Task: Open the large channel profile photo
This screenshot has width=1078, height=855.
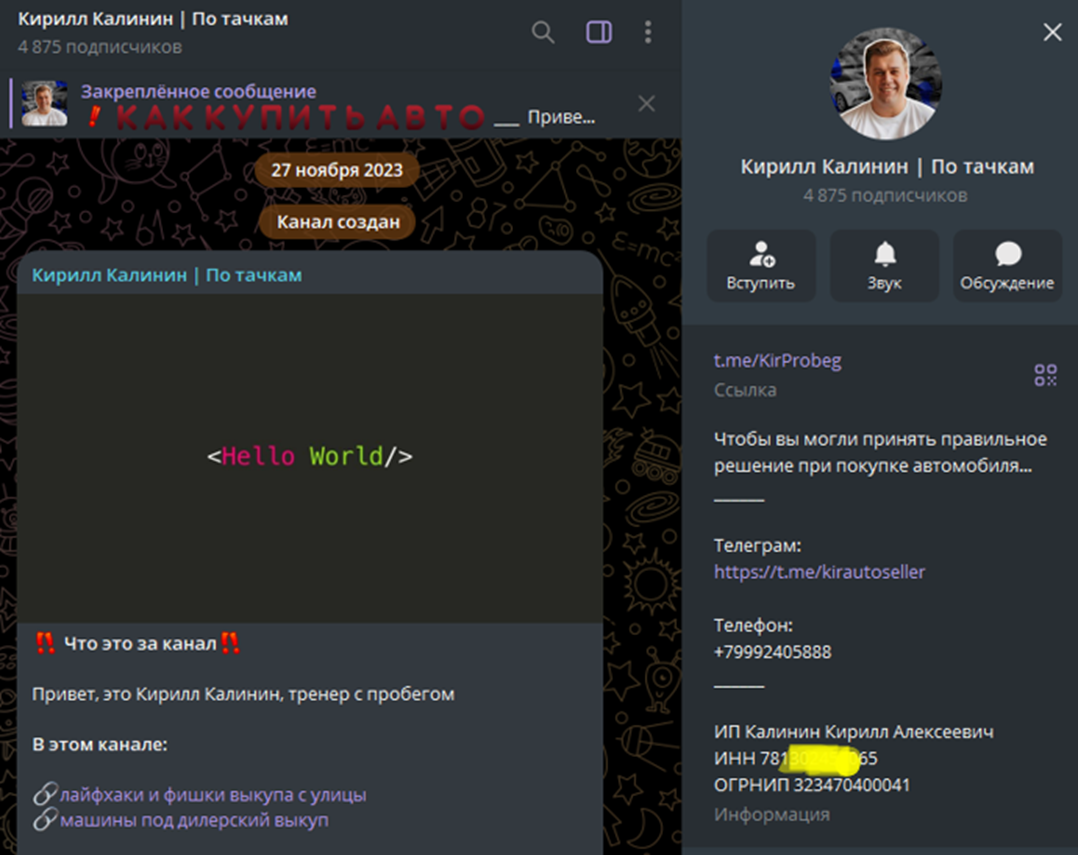Action: (886, 84)
